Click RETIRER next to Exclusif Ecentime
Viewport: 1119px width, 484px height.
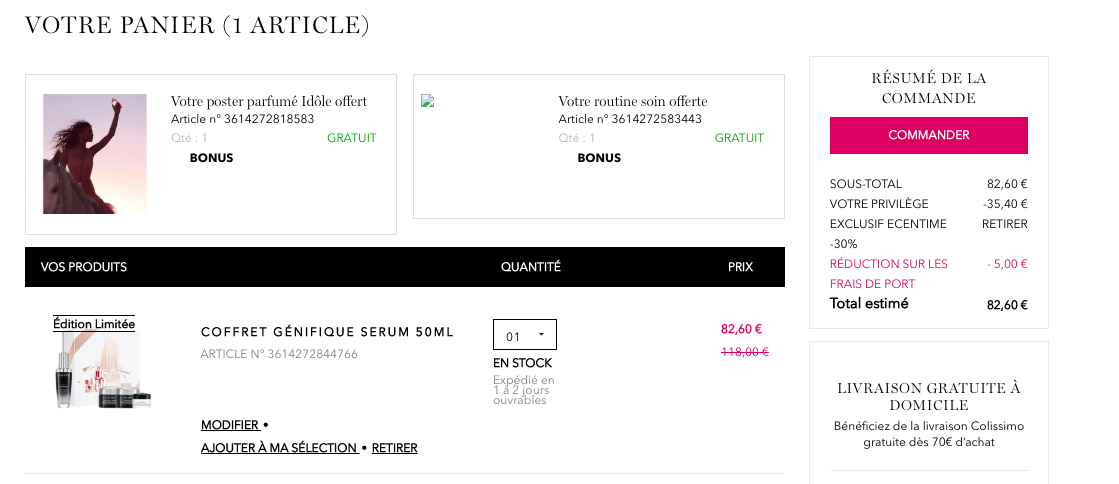[1004, 224]
